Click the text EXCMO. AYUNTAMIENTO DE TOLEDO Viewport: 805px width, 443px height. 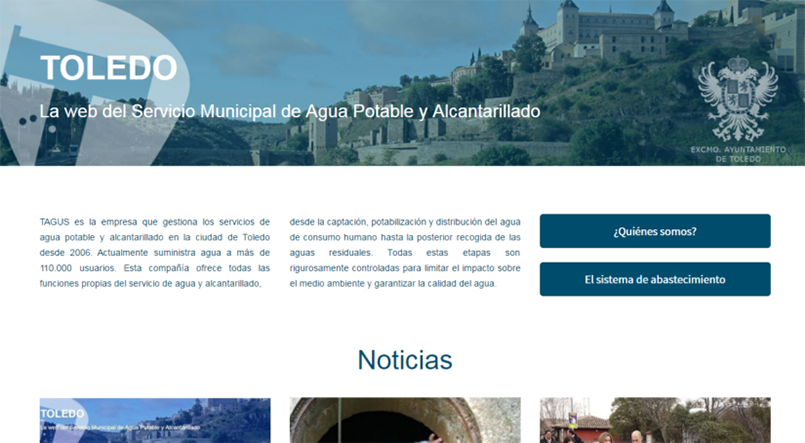(738, 154)
